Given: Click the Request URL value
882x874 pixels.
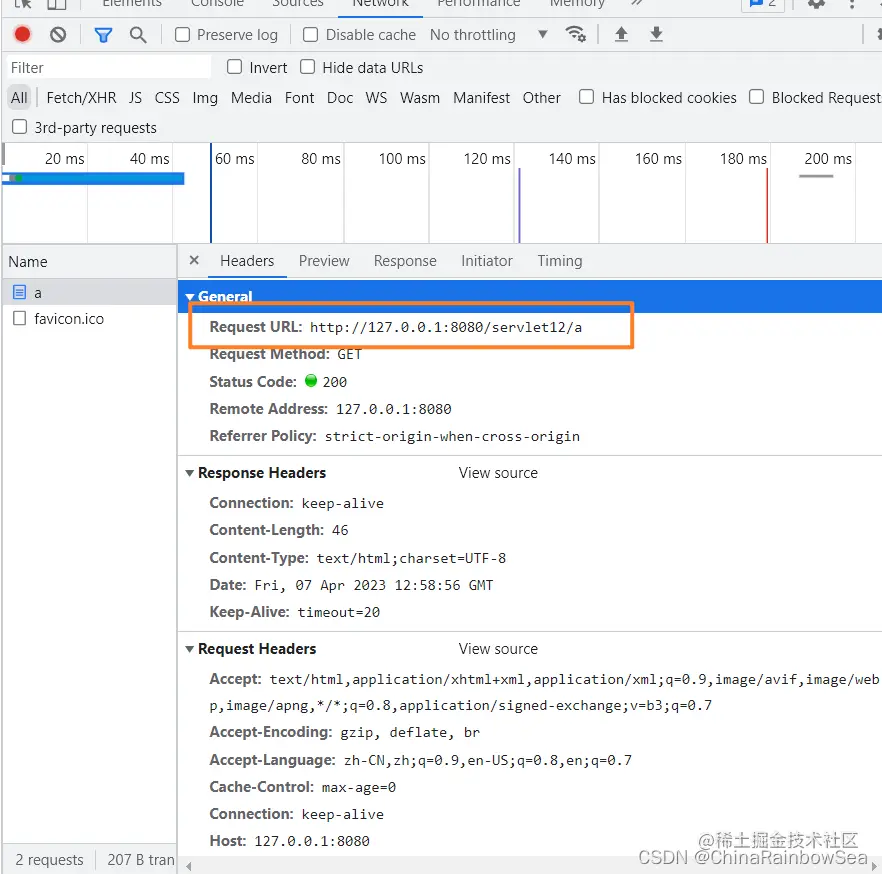Looking at the screenshot, I should 446,327.
